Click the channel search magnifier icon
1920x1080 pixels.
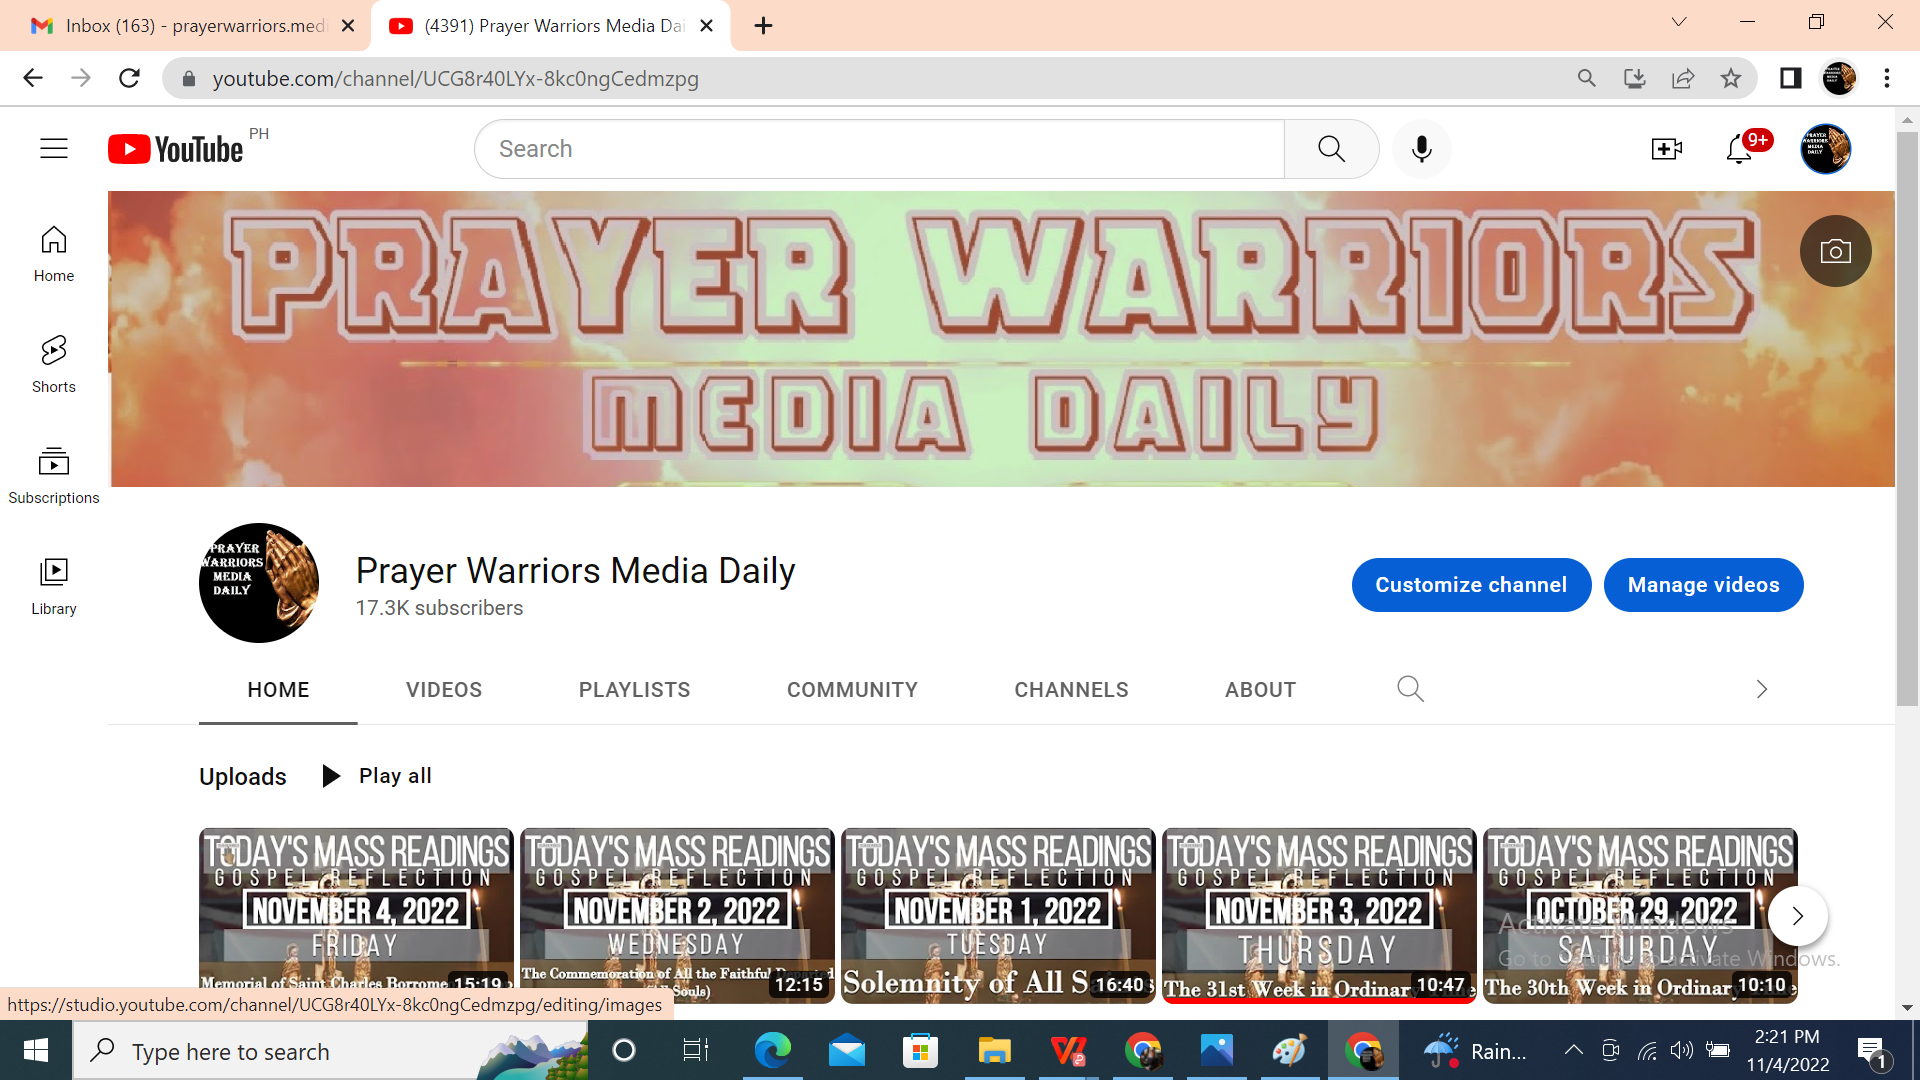tap(1410, 689)
